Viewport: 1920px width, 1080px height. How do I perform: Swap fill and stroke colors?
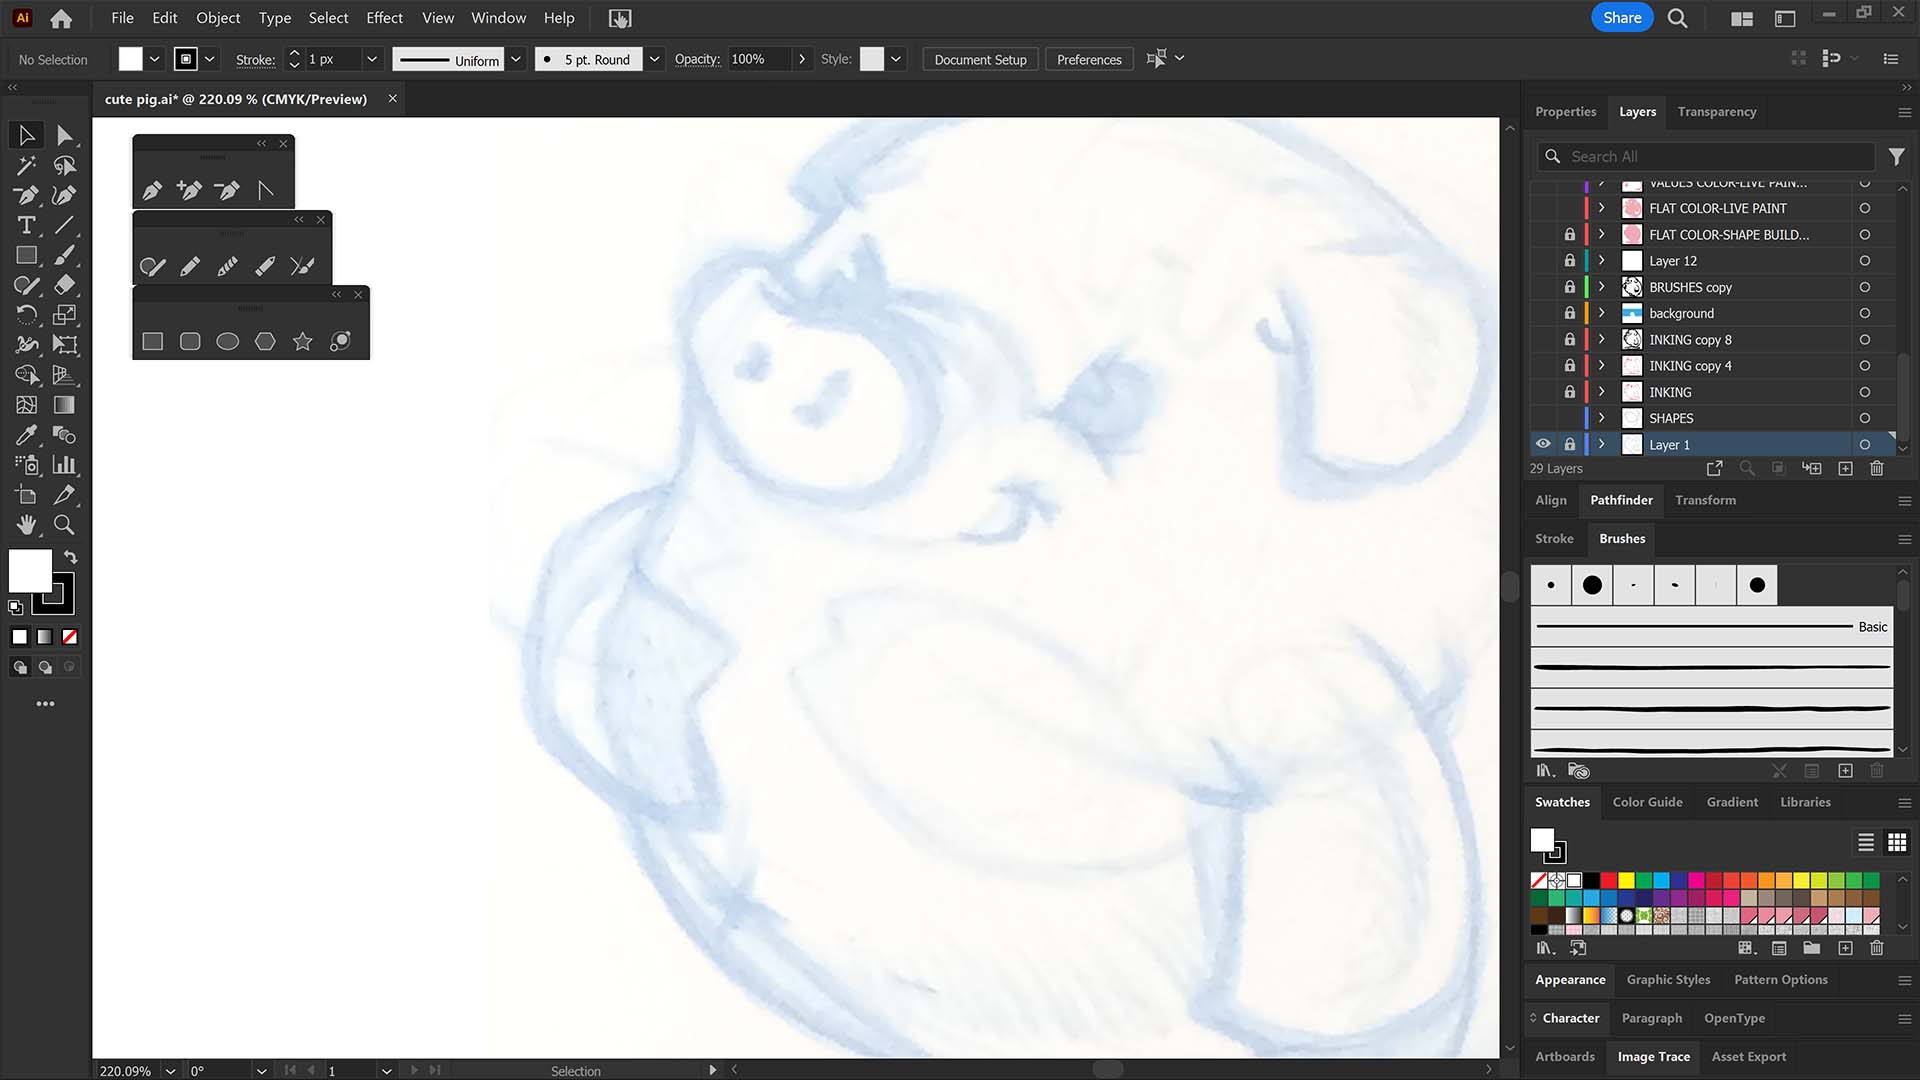pos(70,556)
